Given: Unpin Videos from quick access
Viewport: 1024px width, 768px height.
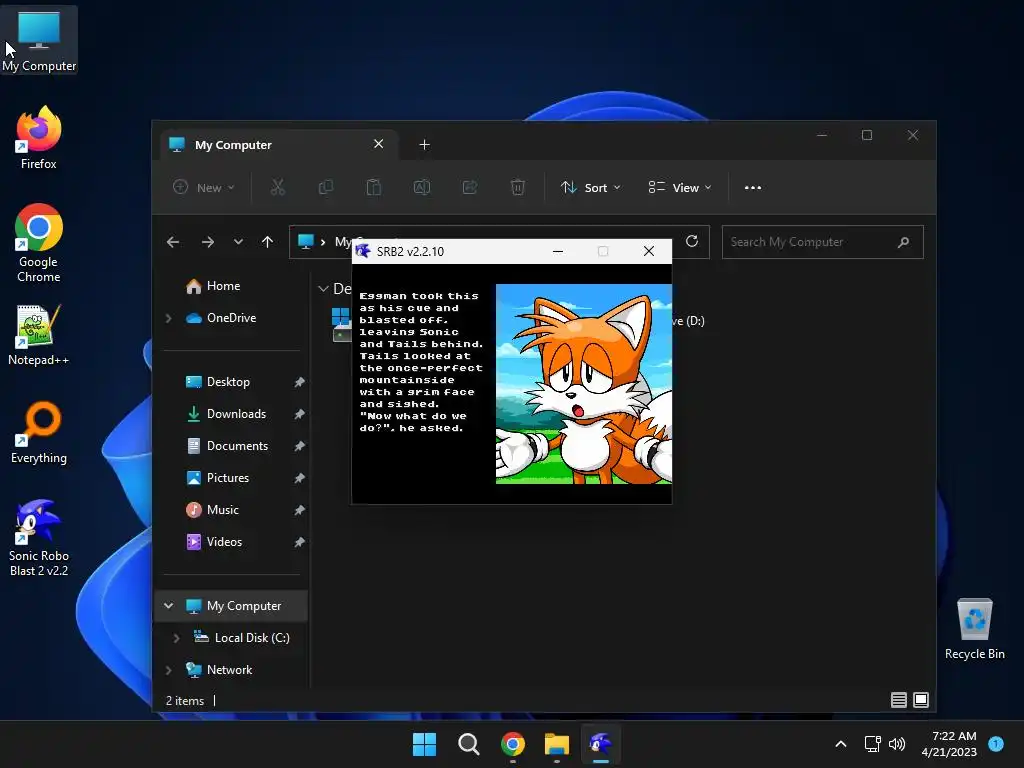Looking at the screenshot, I should pyautogui.click(x=299, y=542).
